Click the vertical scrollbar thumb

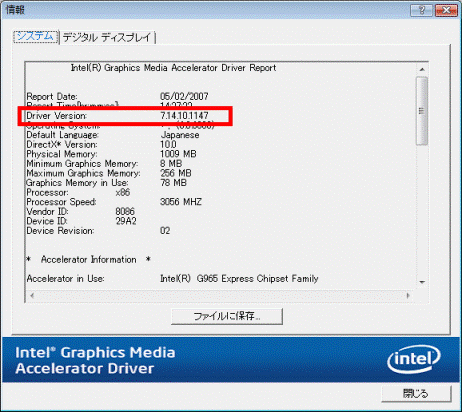pyautogui.click(x=422, y=111)
